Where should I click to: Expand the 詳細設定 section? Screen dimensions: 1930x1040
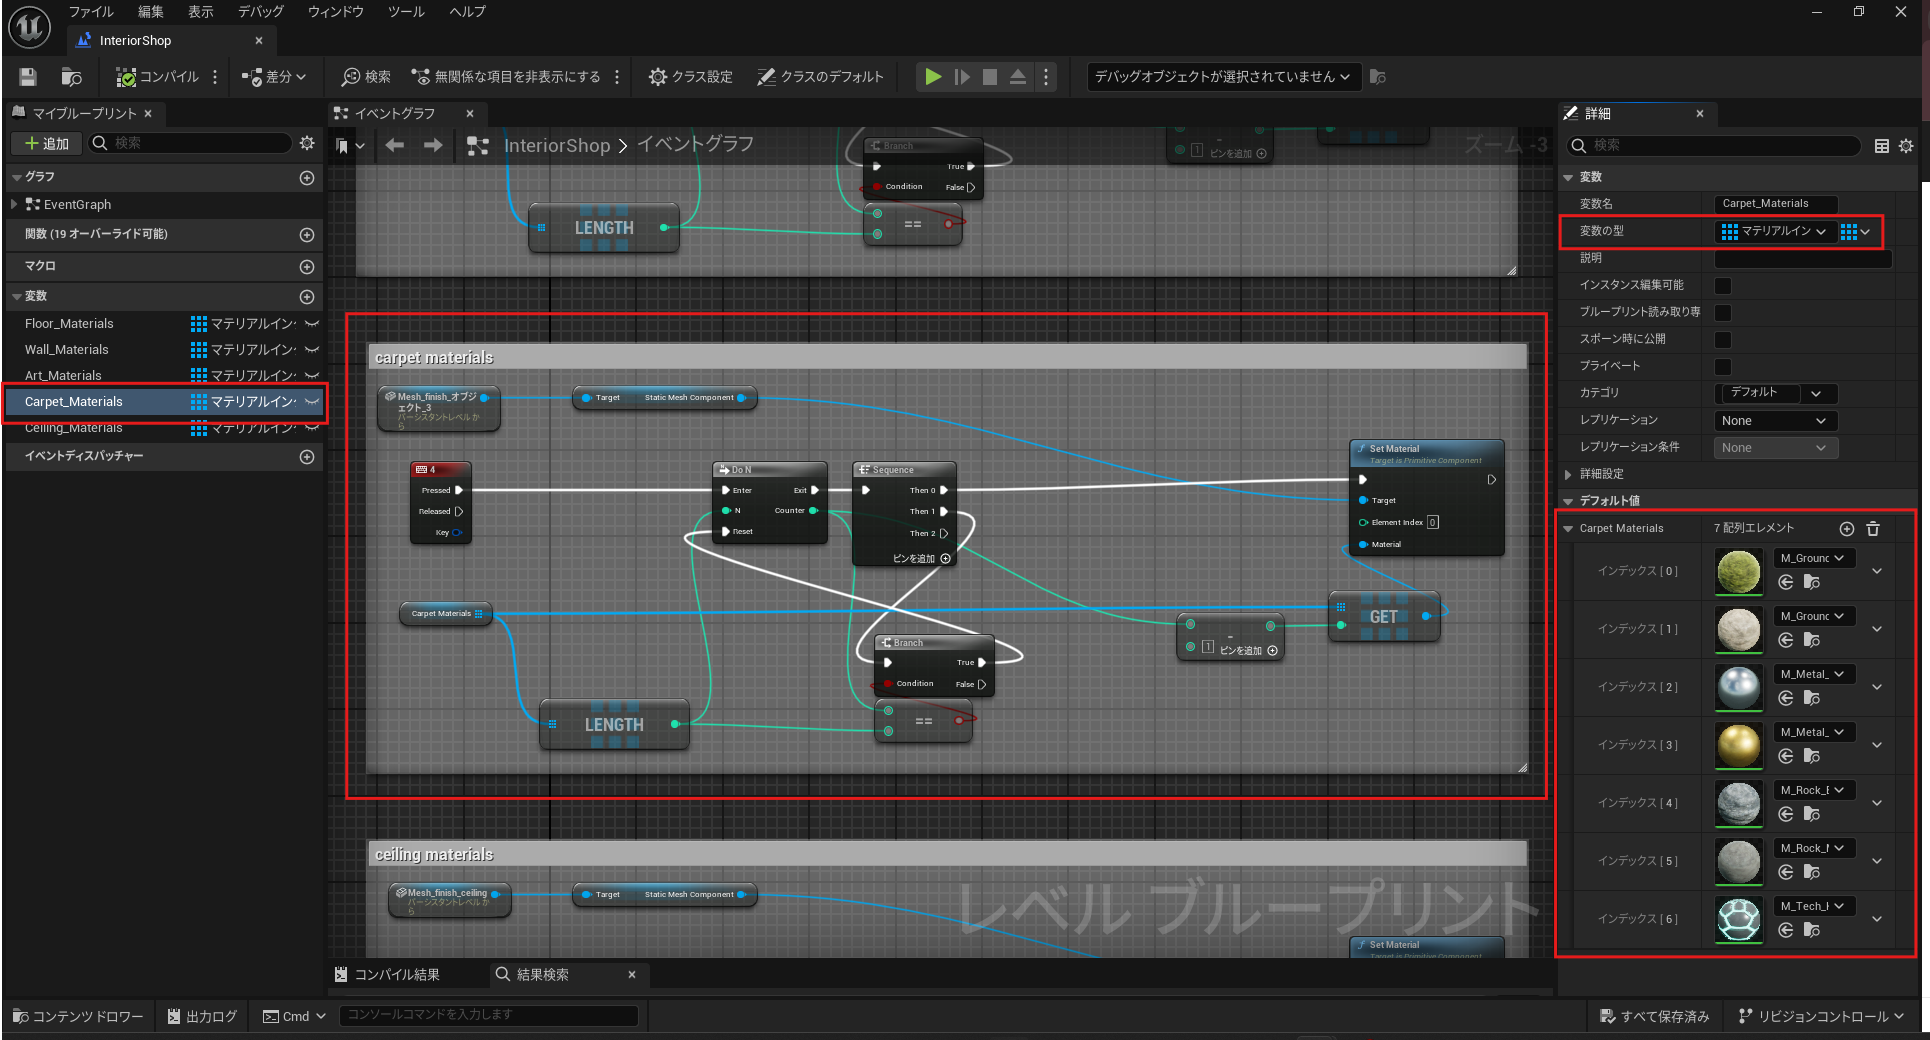click(x=1569, y=474)
